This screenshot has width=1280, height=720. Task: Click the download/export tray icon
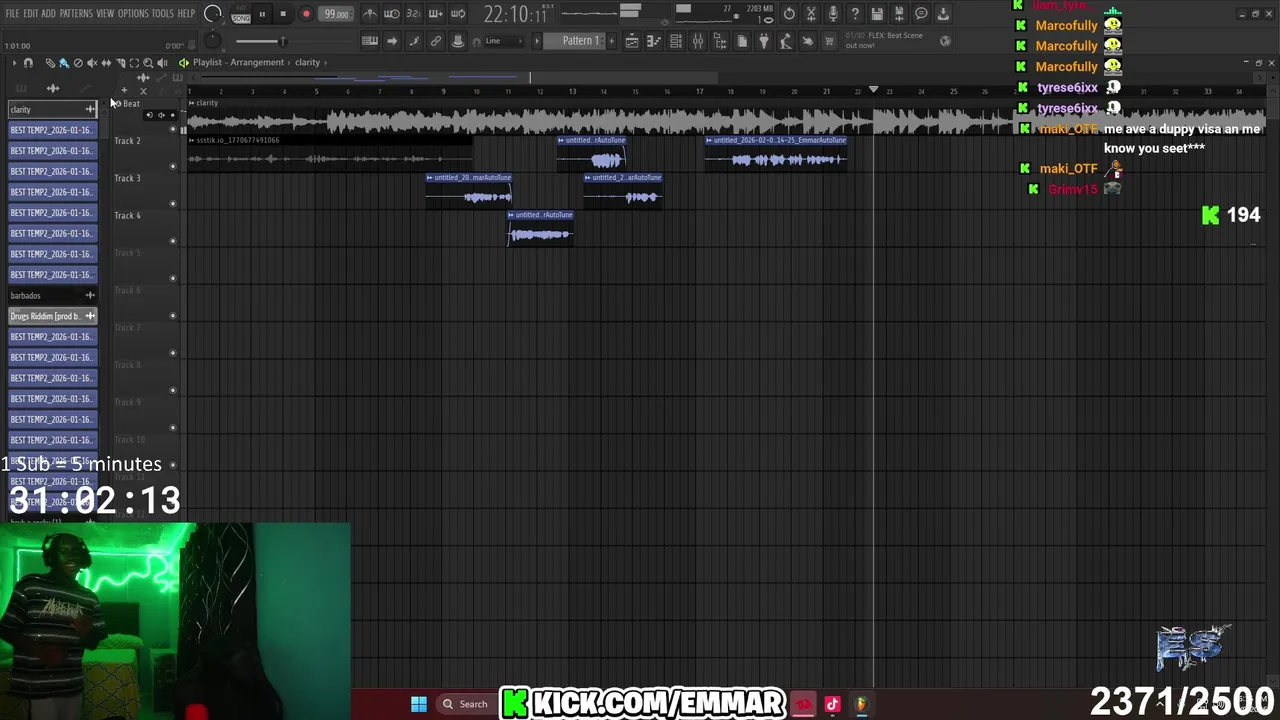pyautogui.click(x=943, y=14)
